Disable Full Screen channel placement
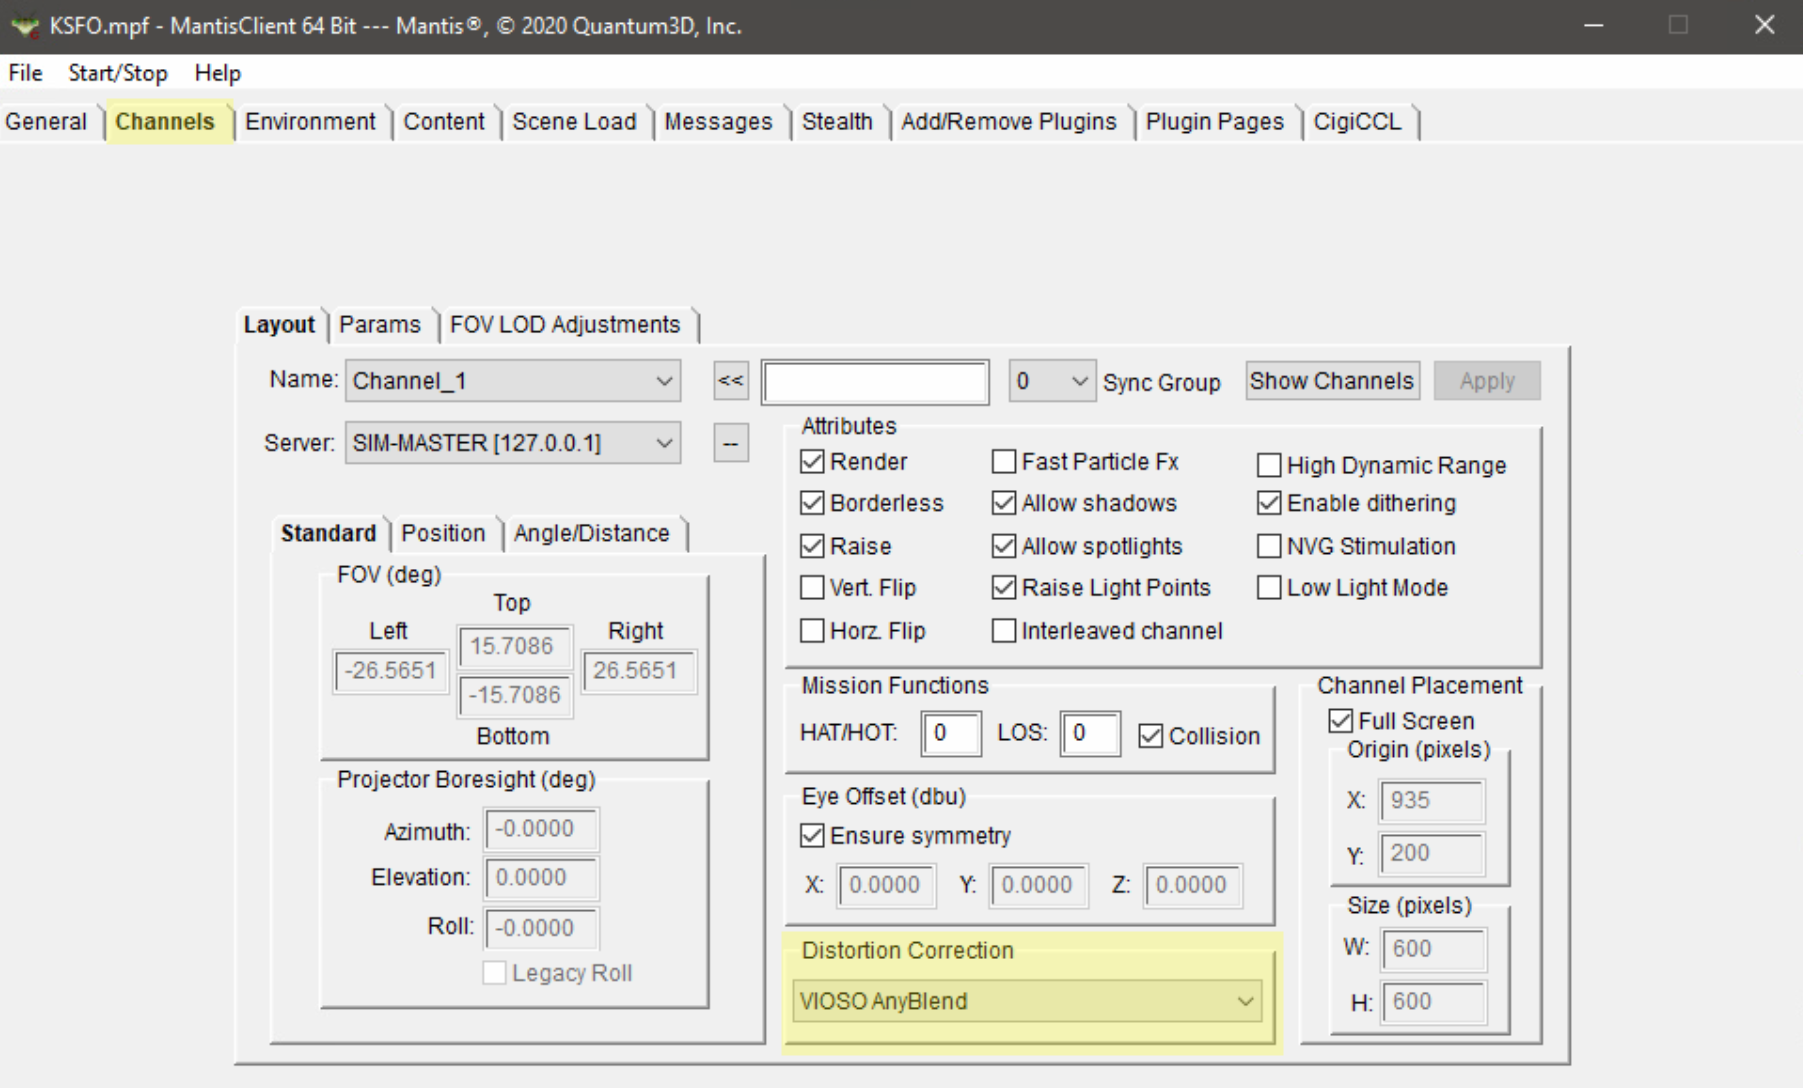Screen dimensions: 1803x1088 tap(1339, 719)
